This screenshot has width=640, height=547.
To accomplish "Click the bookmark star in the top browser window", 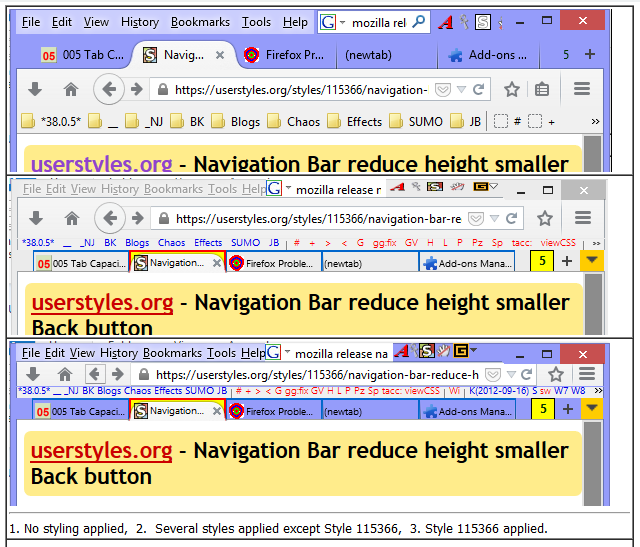I will tap(511, 89).
